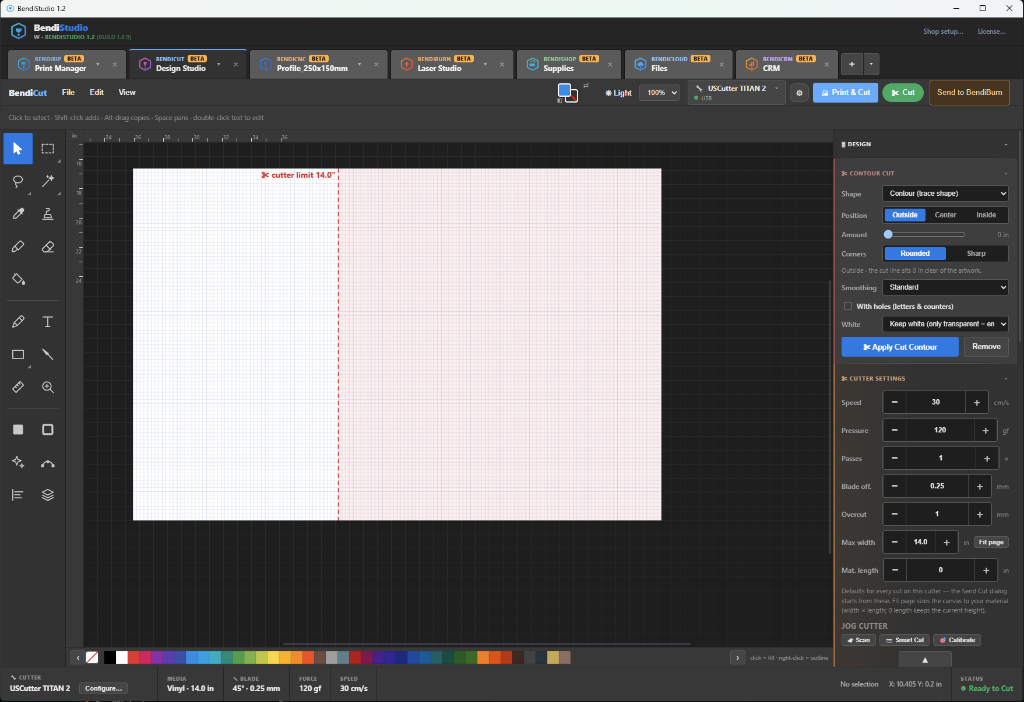Set contour position to Inside

point(985,215)
